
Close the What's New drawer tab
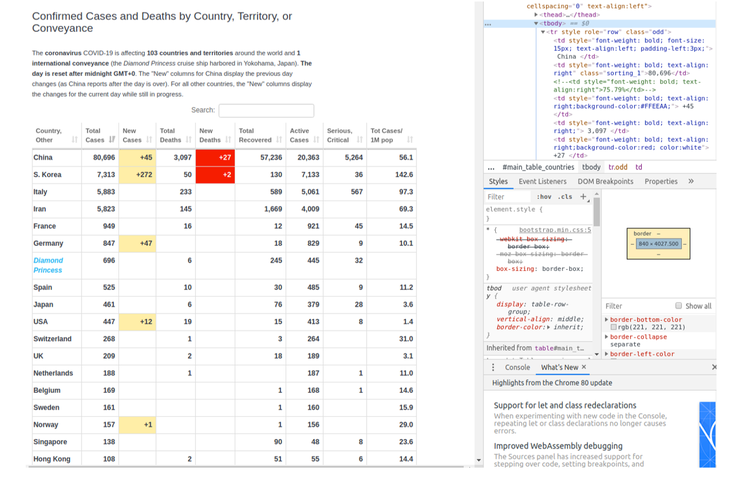(585, 368)
